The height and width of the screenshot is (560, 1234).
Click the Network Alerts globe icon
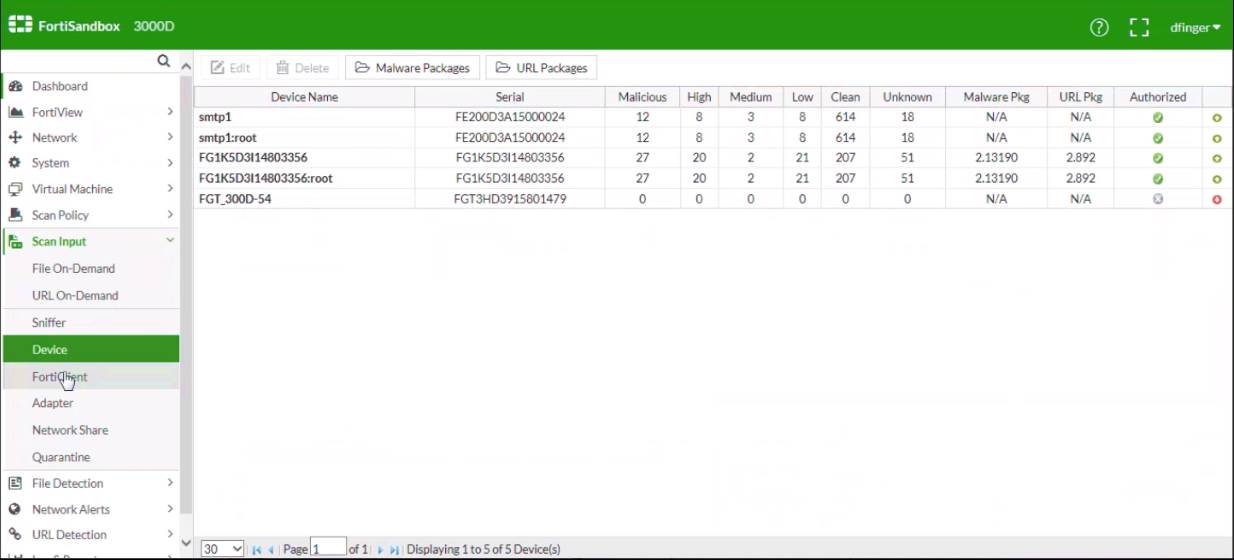(15, 509)
